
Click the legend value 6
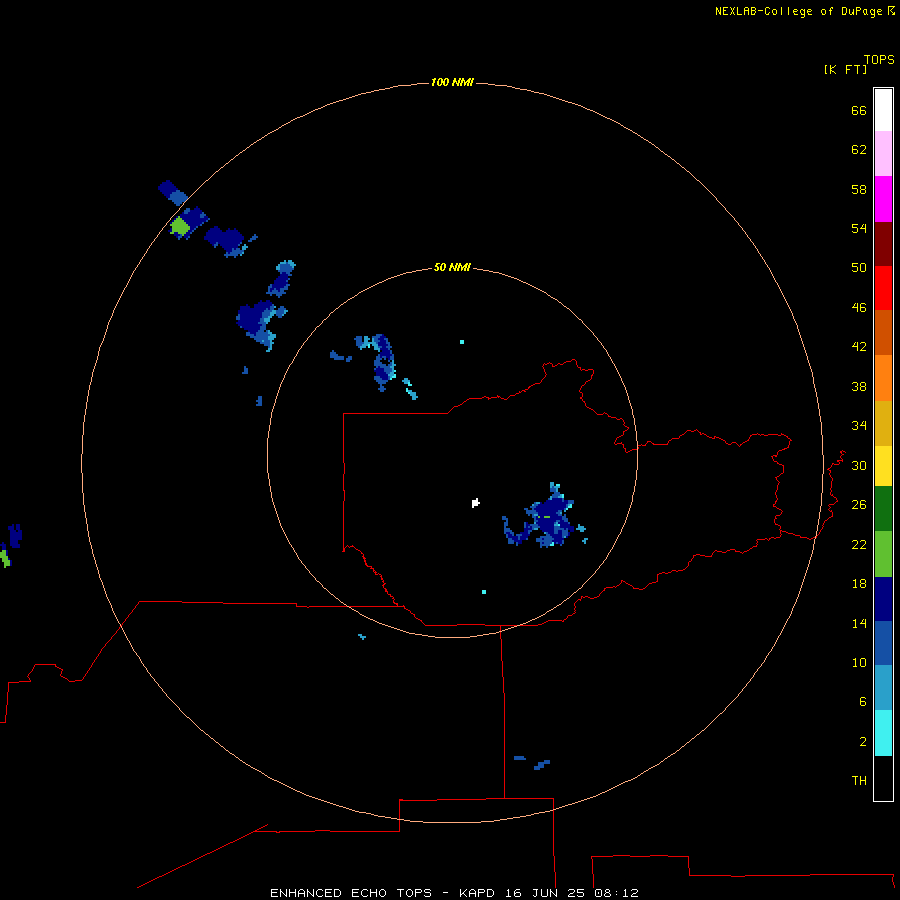pos(863,701)
